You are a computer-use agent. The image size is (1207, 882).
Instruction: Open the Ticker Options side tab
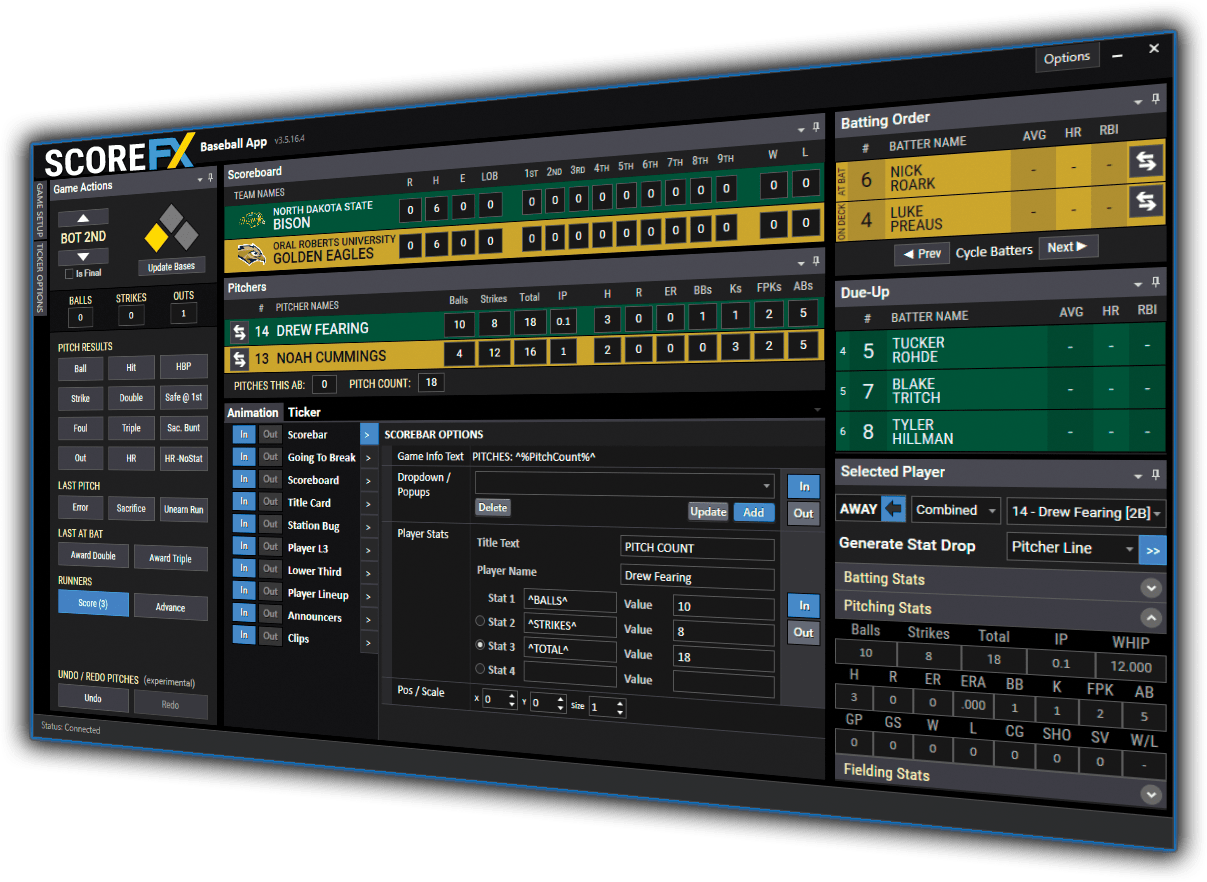click(x=41, y=278)
